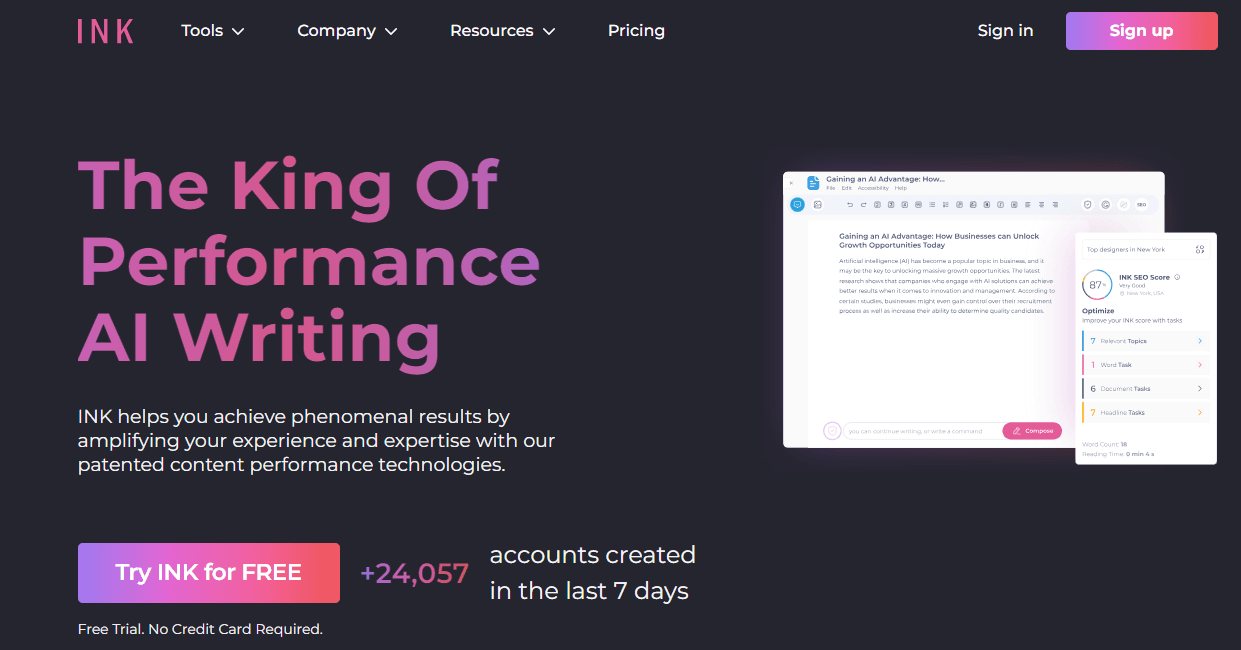Click the undo arrow in editor toolbar
This screenshot has width=1241, height=650.
850,204
